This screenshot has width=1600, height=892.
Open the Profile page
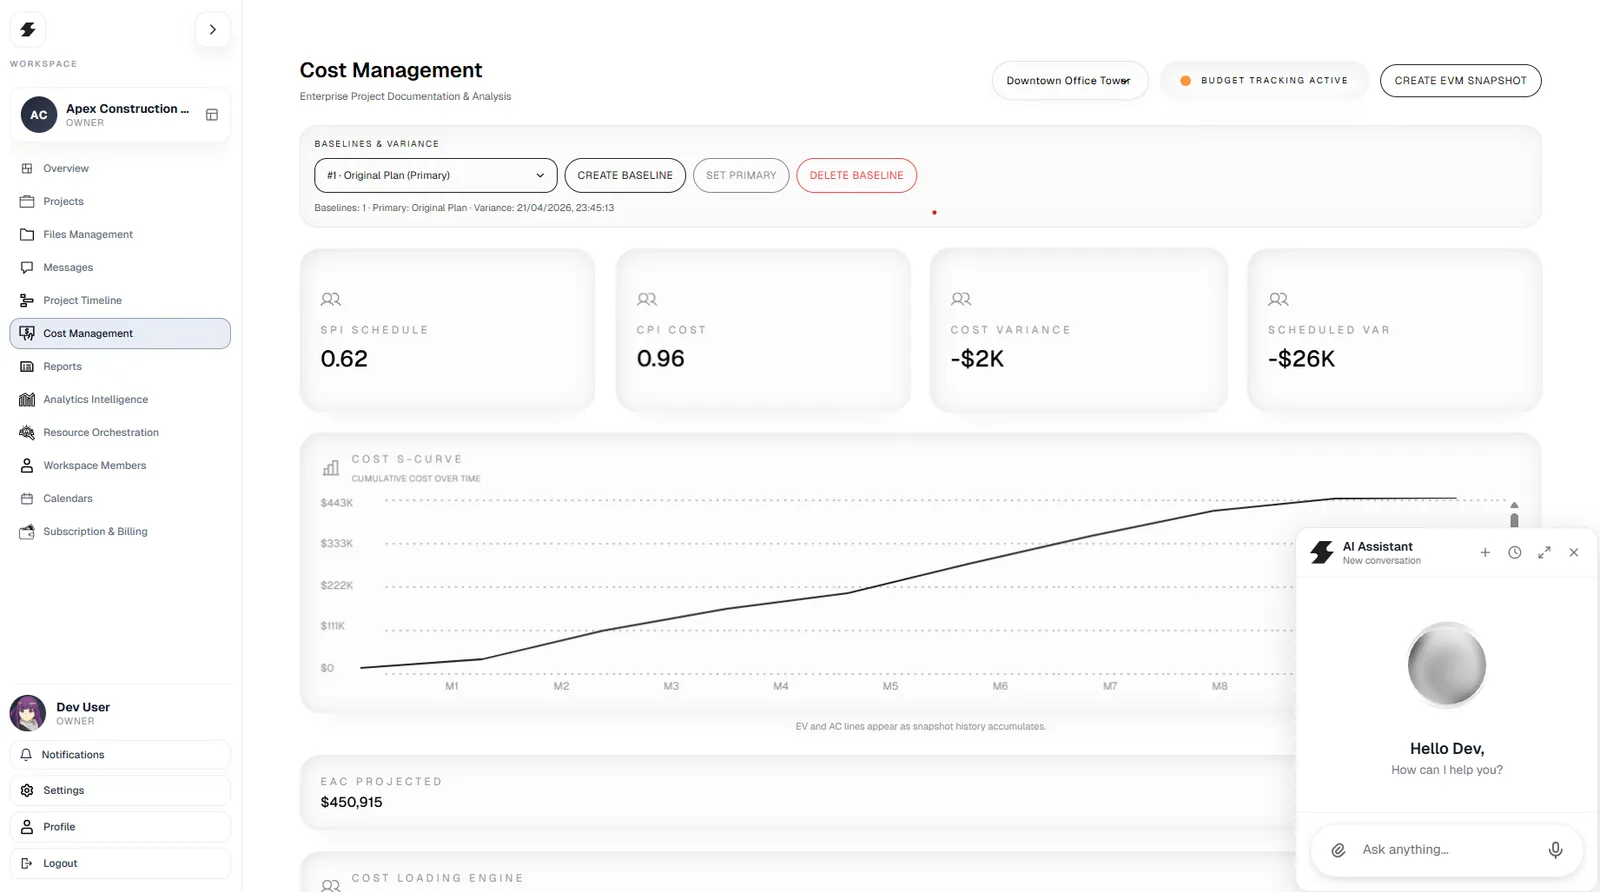[x=120, y=827]
